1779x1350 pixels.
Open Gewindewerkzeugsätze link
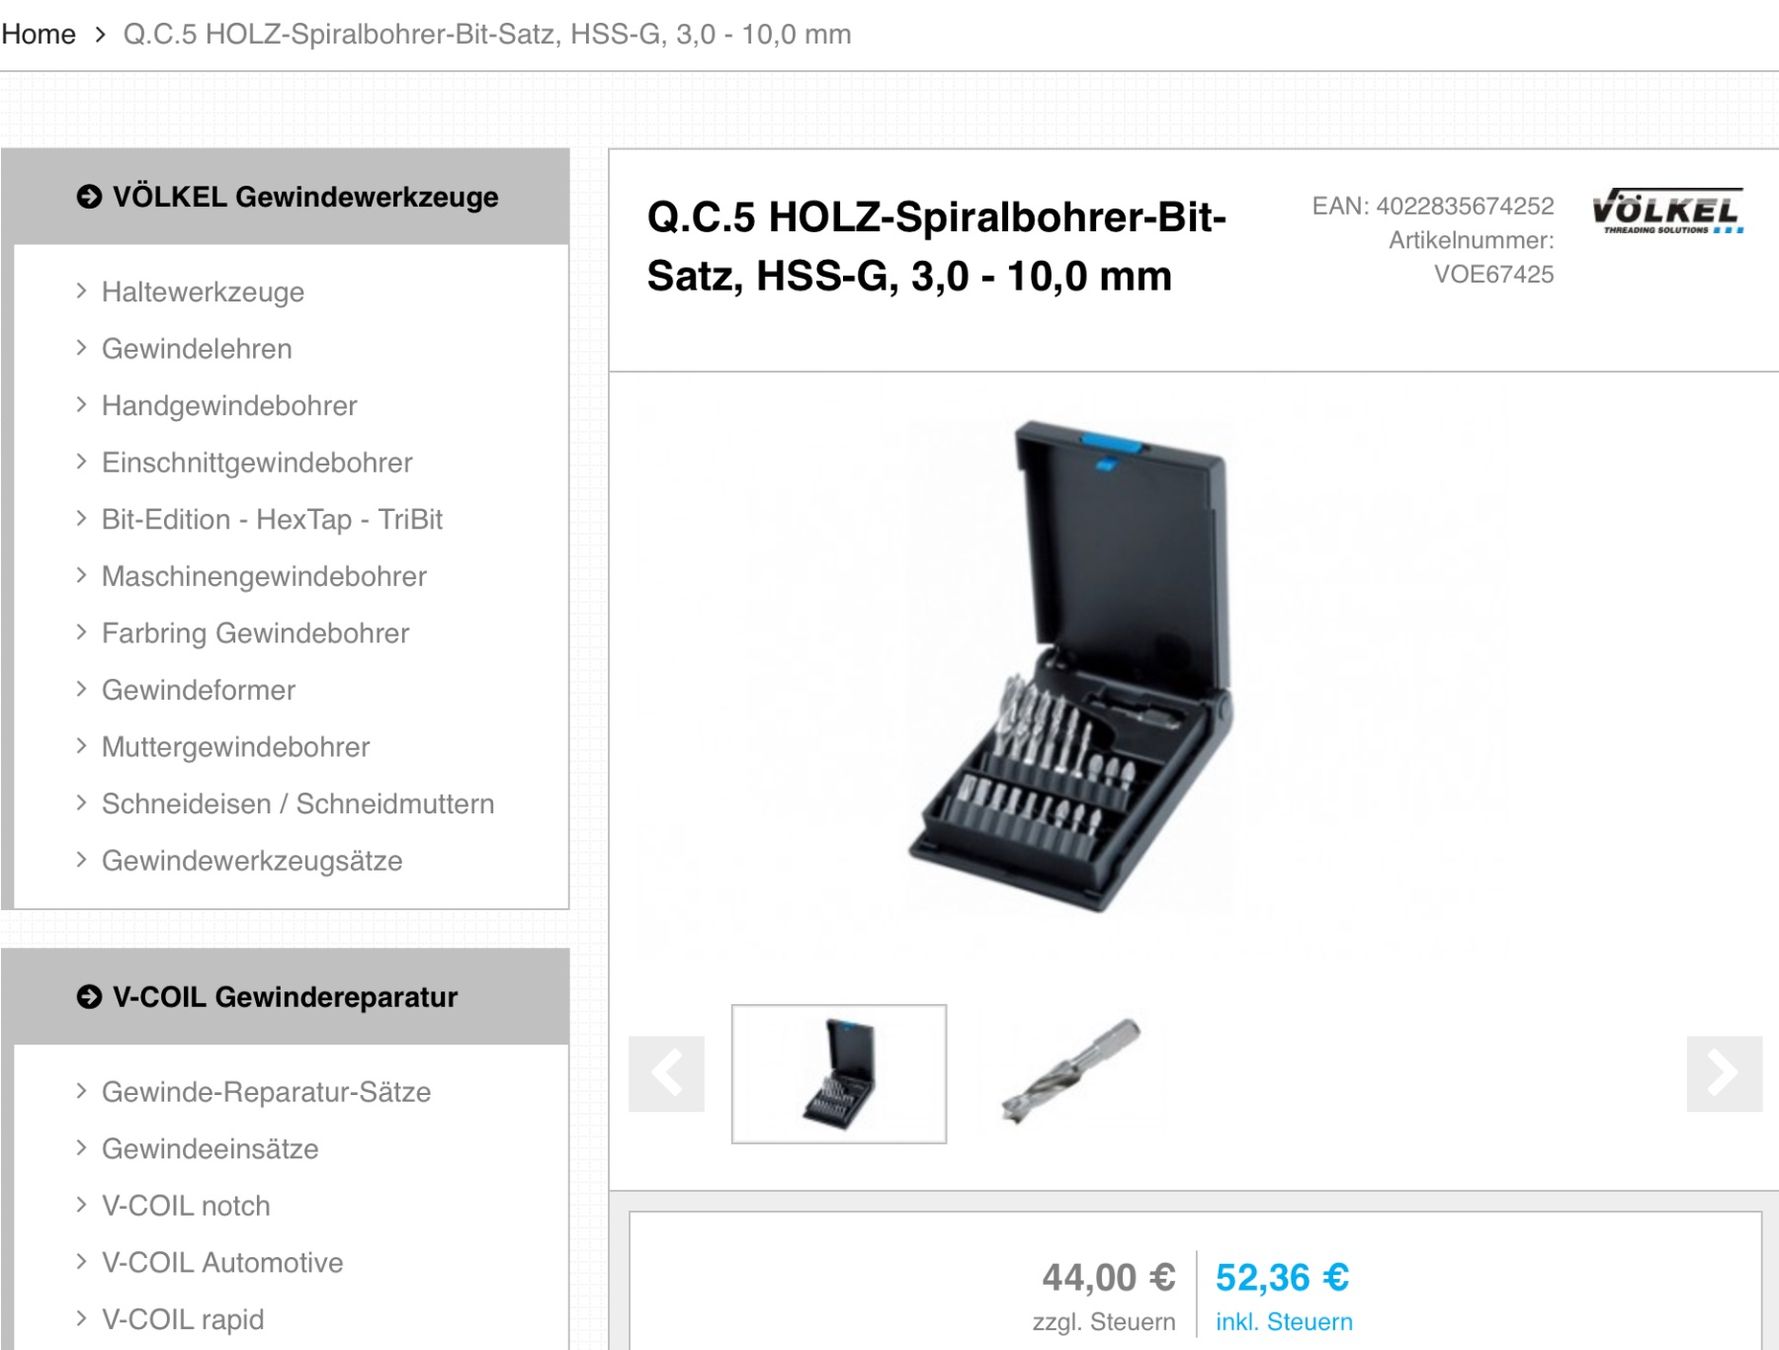pos(252,861)
